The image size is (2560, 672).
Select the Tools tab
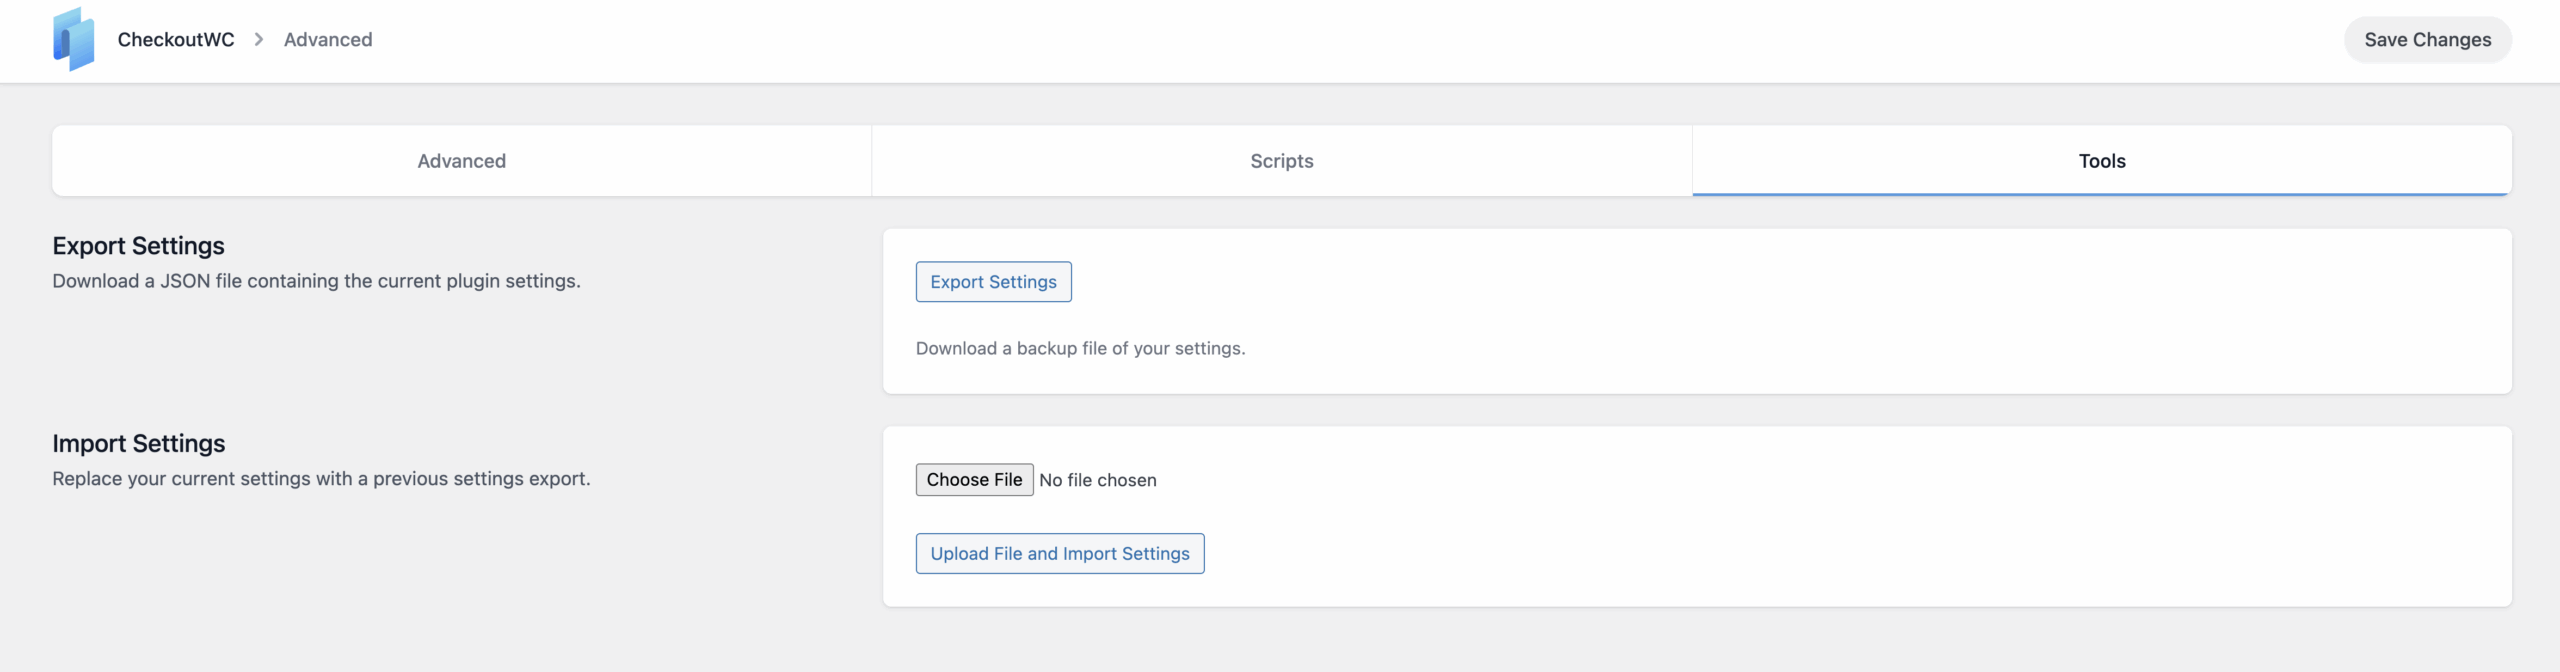pyautogui.click(x=2101, y=161)
